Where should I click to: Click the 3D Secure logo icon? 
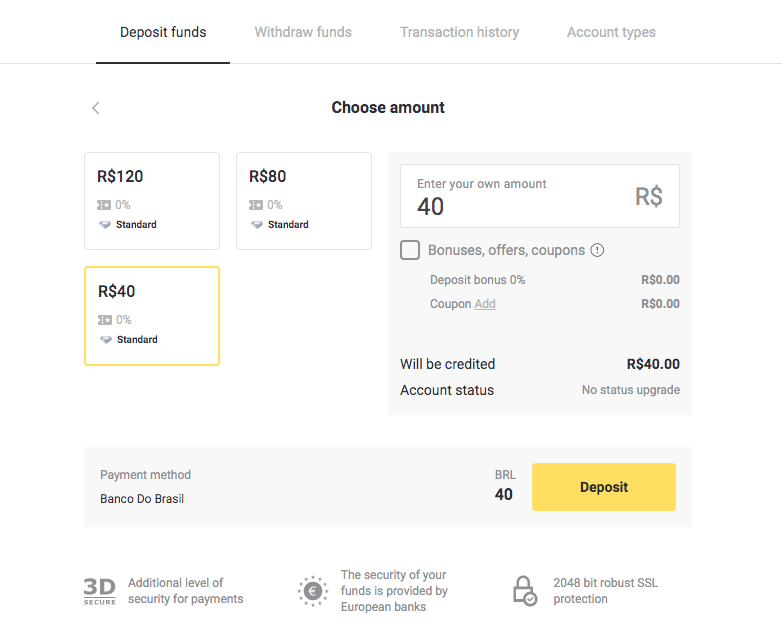pos(100,591)
